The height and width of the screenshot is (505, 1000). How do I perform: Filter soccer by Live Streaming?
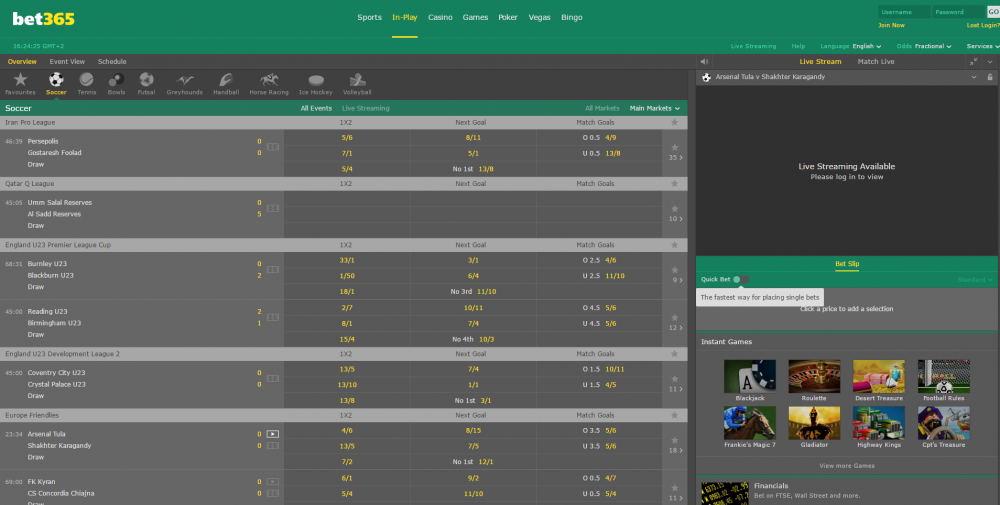click(365, 108)
